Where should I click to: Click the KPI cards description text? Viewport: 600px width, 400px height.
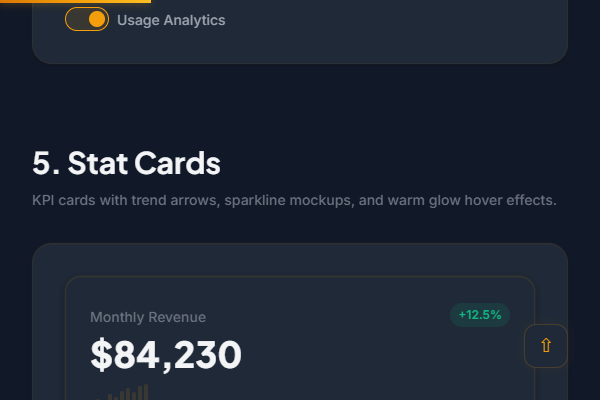click(294, 200)
